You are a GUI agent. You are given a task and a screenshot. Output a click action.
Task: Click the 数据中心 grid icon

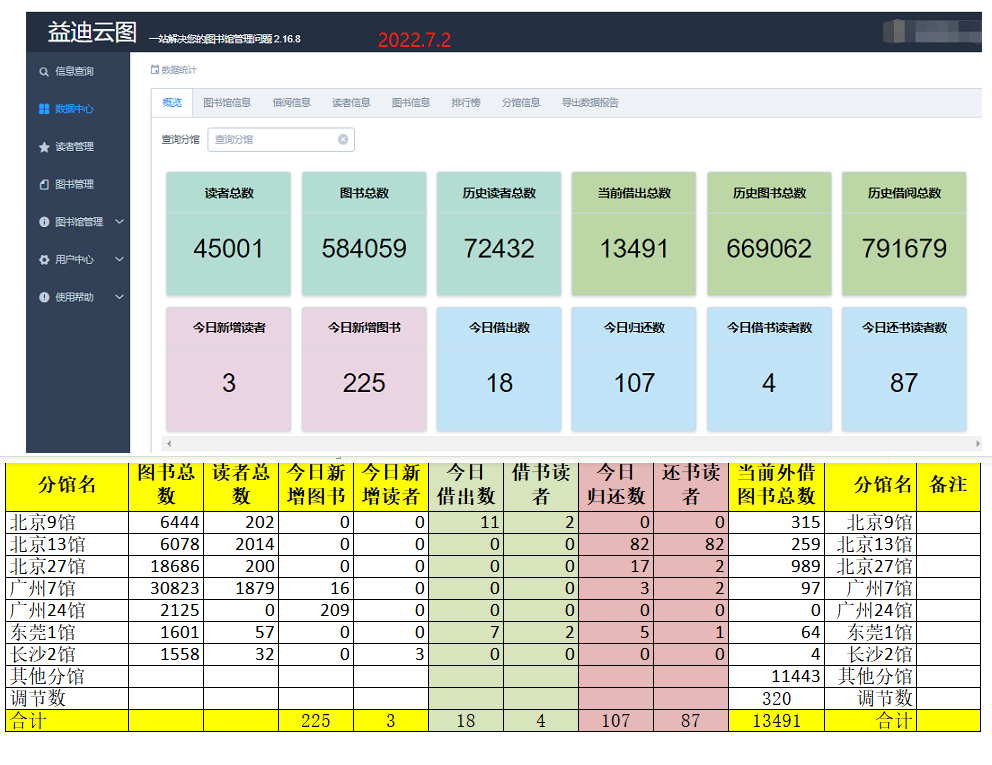click(44, 109)
